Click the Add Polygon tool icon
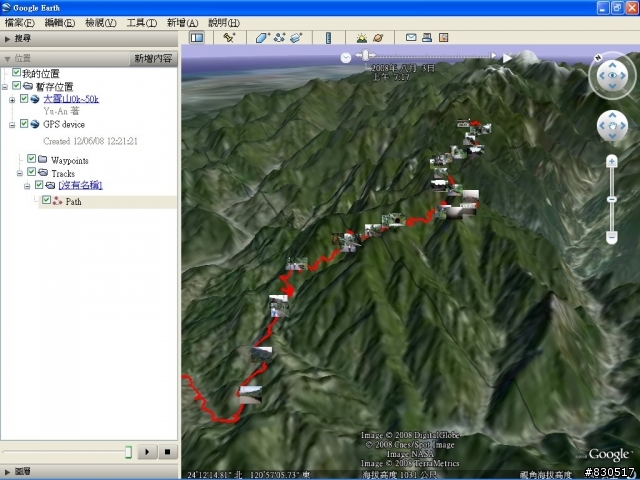Viewport: 640px width, 480px height. pos(262,38)
